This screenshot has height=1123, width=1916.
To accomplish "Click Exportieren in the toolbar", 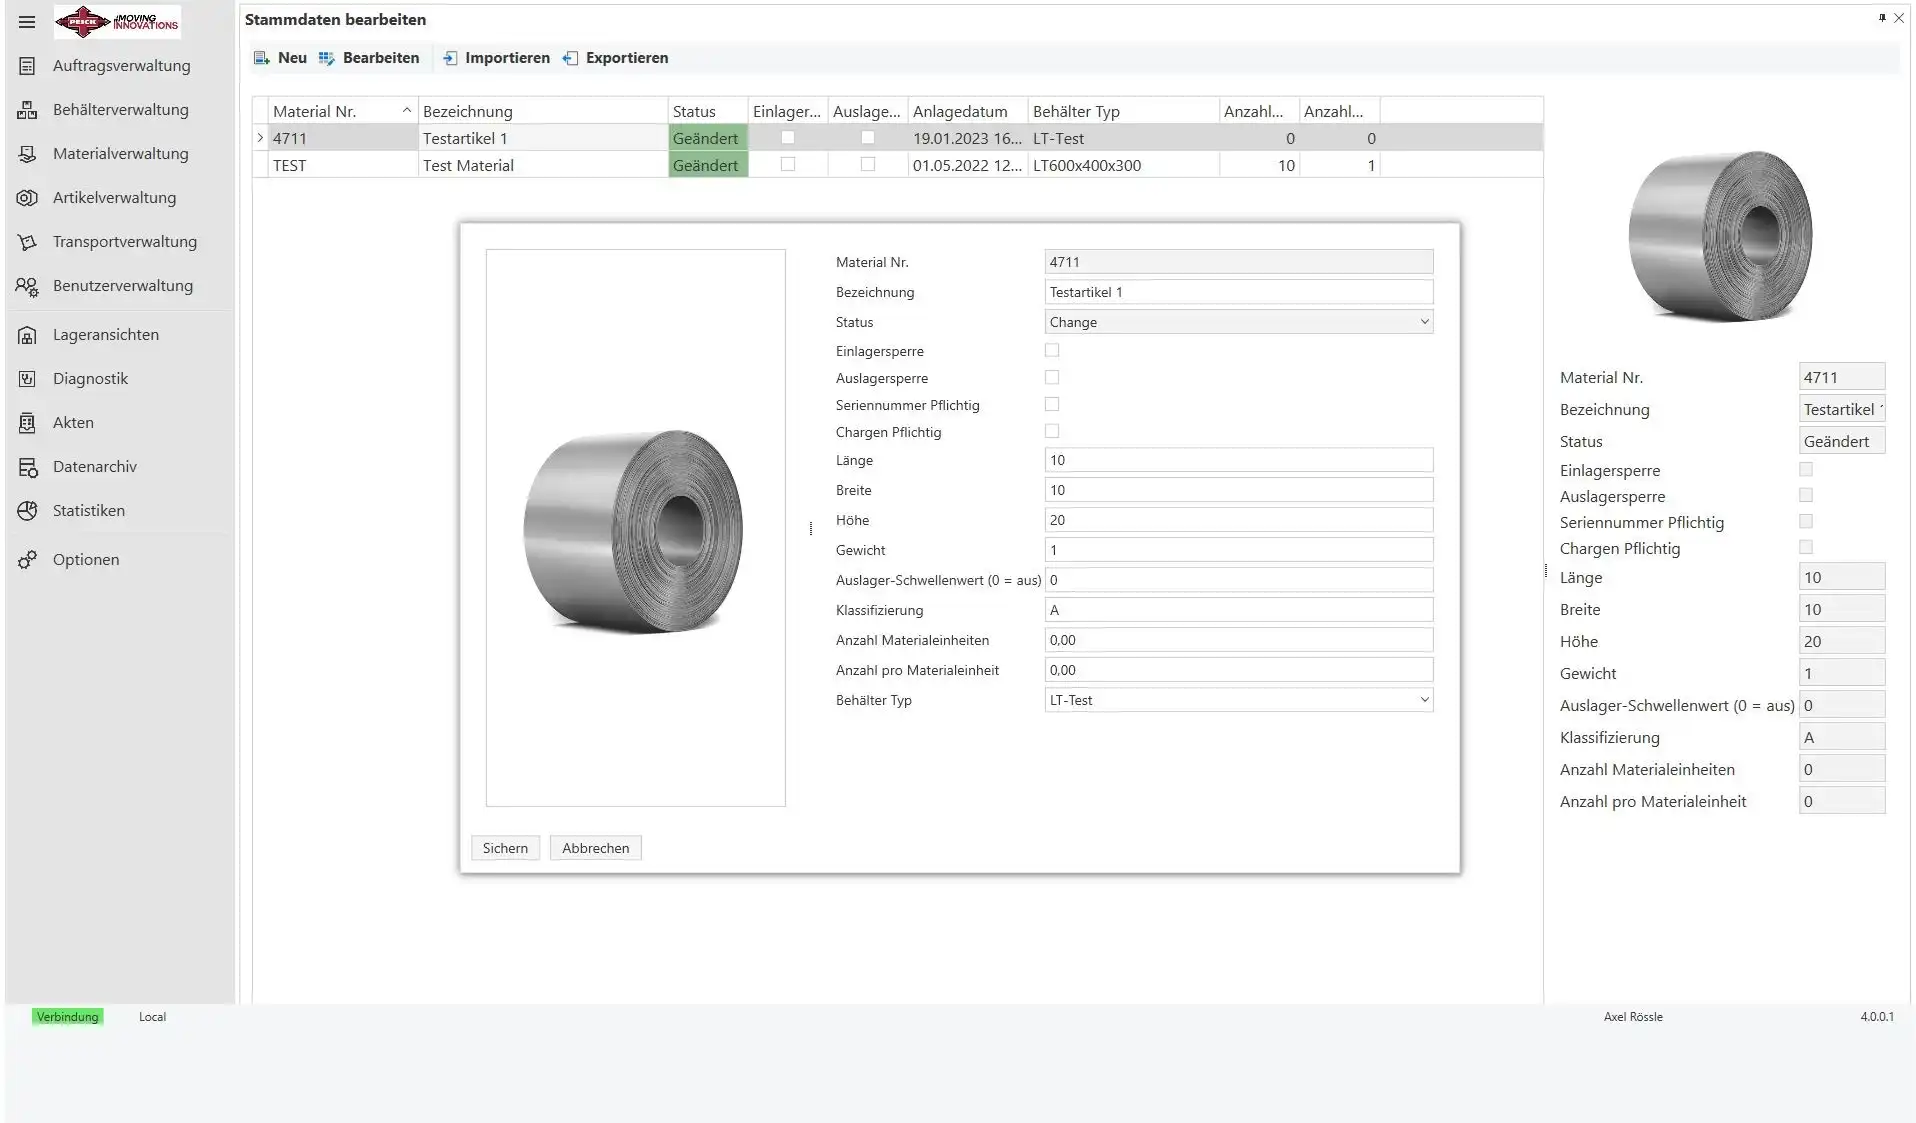I will coord(616,58).
